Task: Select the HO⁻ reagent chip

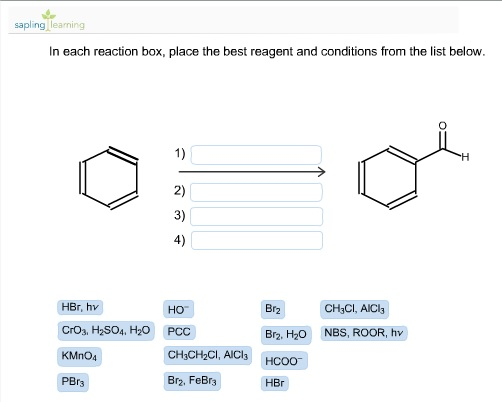Action: (178, 309)
